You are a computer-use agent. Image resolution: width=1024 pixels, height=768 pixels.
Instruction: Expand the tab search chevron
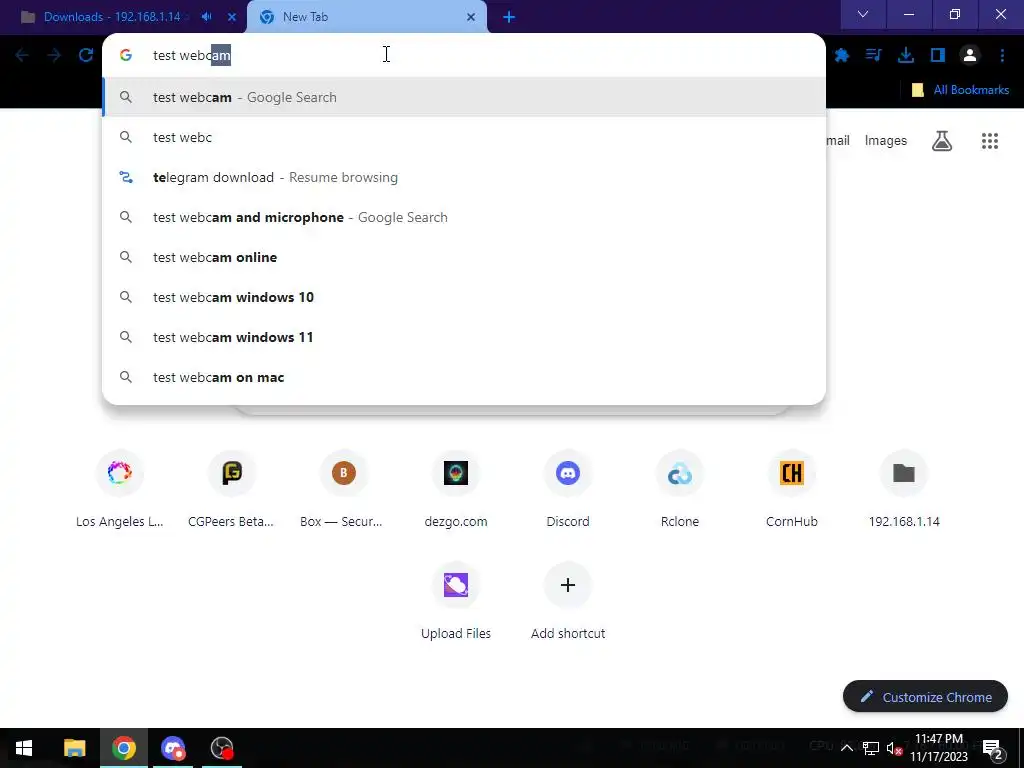pos(863,15)
